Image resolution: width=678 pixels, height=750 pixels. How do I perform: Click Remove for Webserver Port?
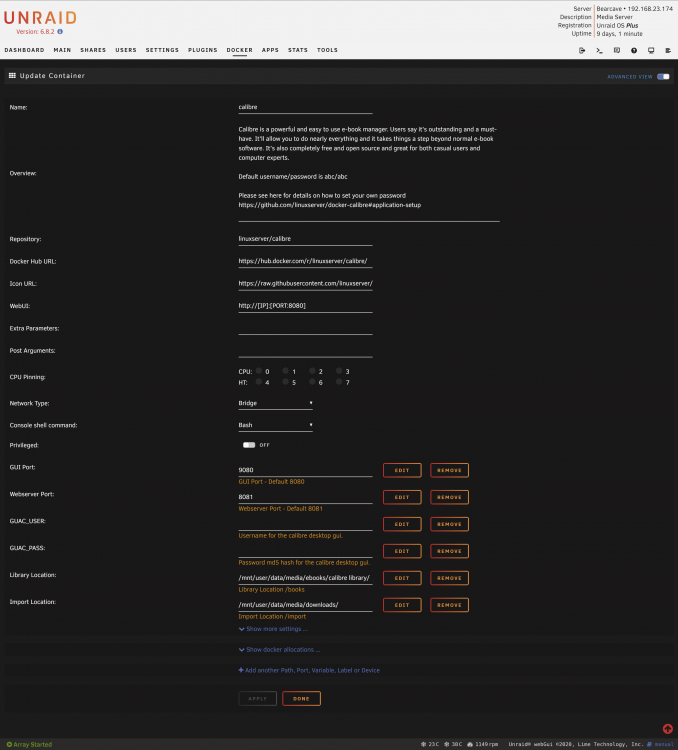tap(449, 497)
